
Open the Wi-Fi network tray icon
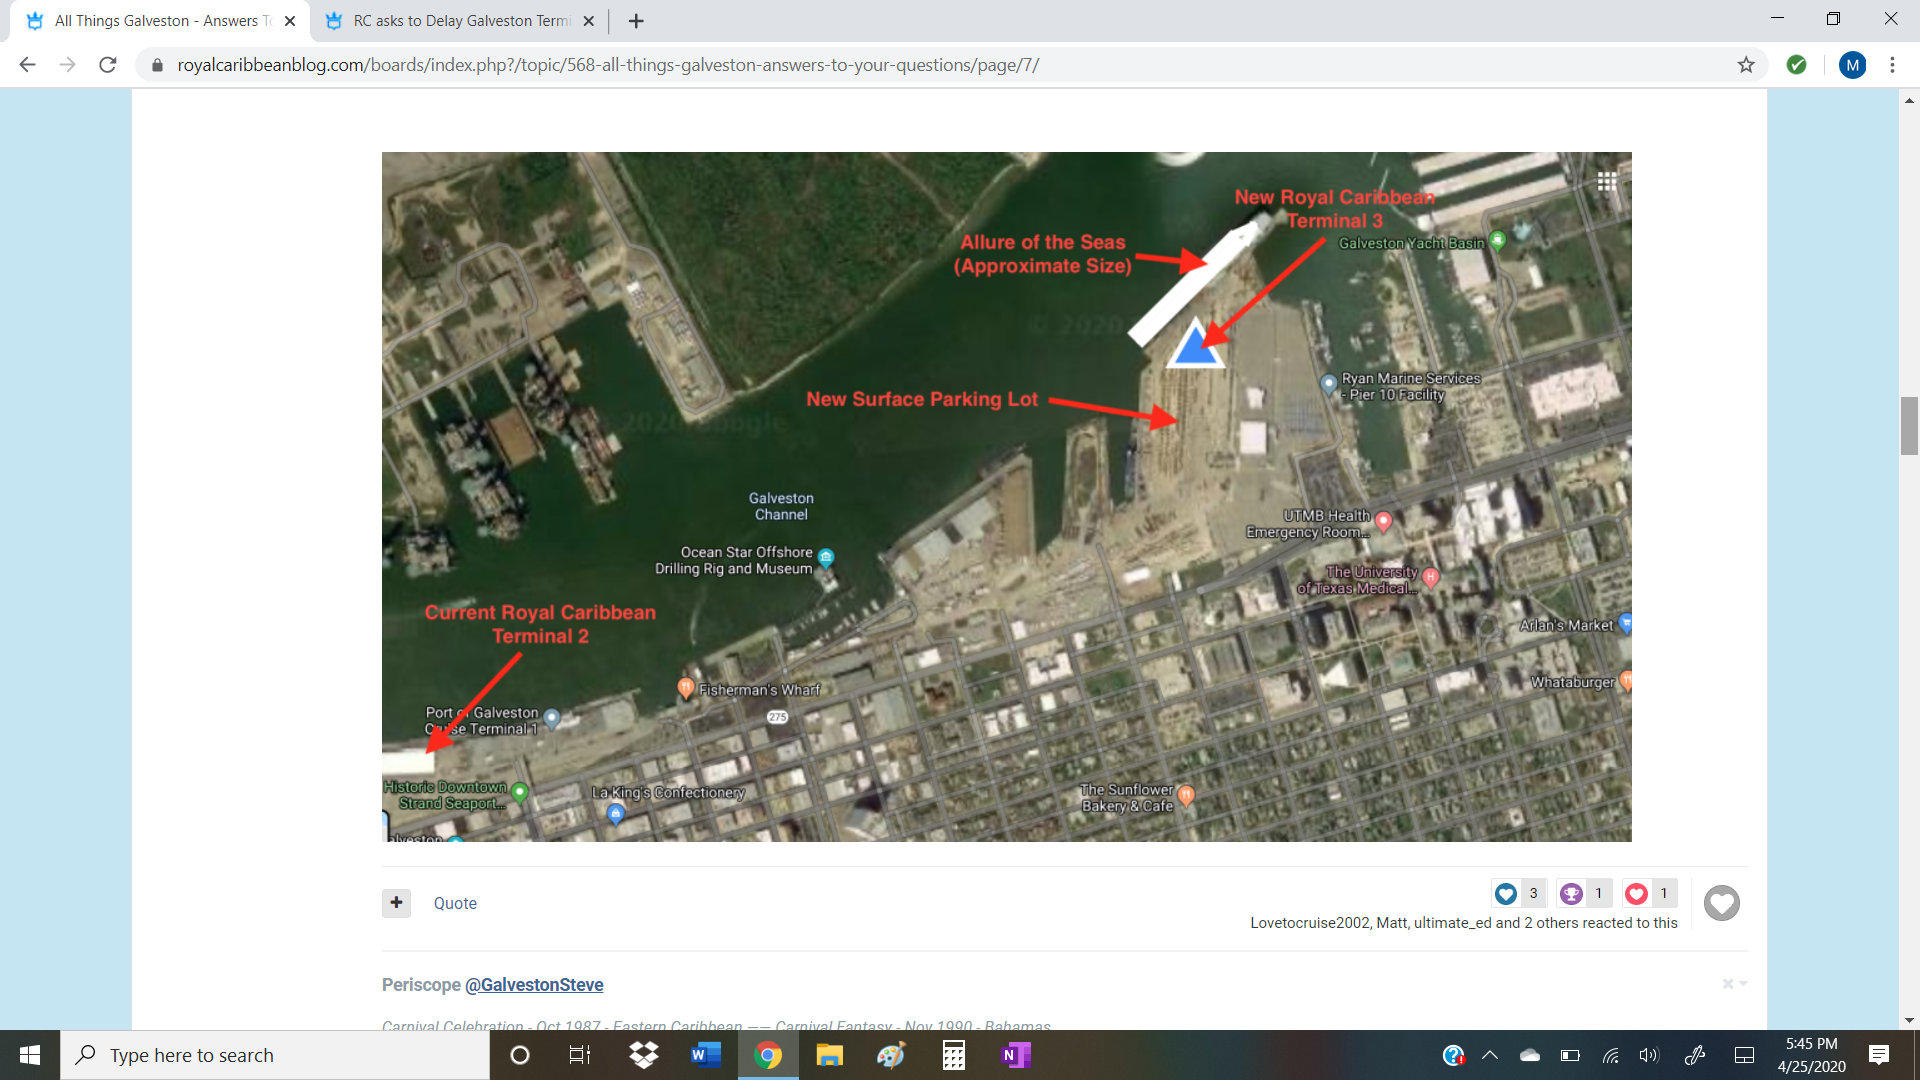(x=1610, y=1055)
